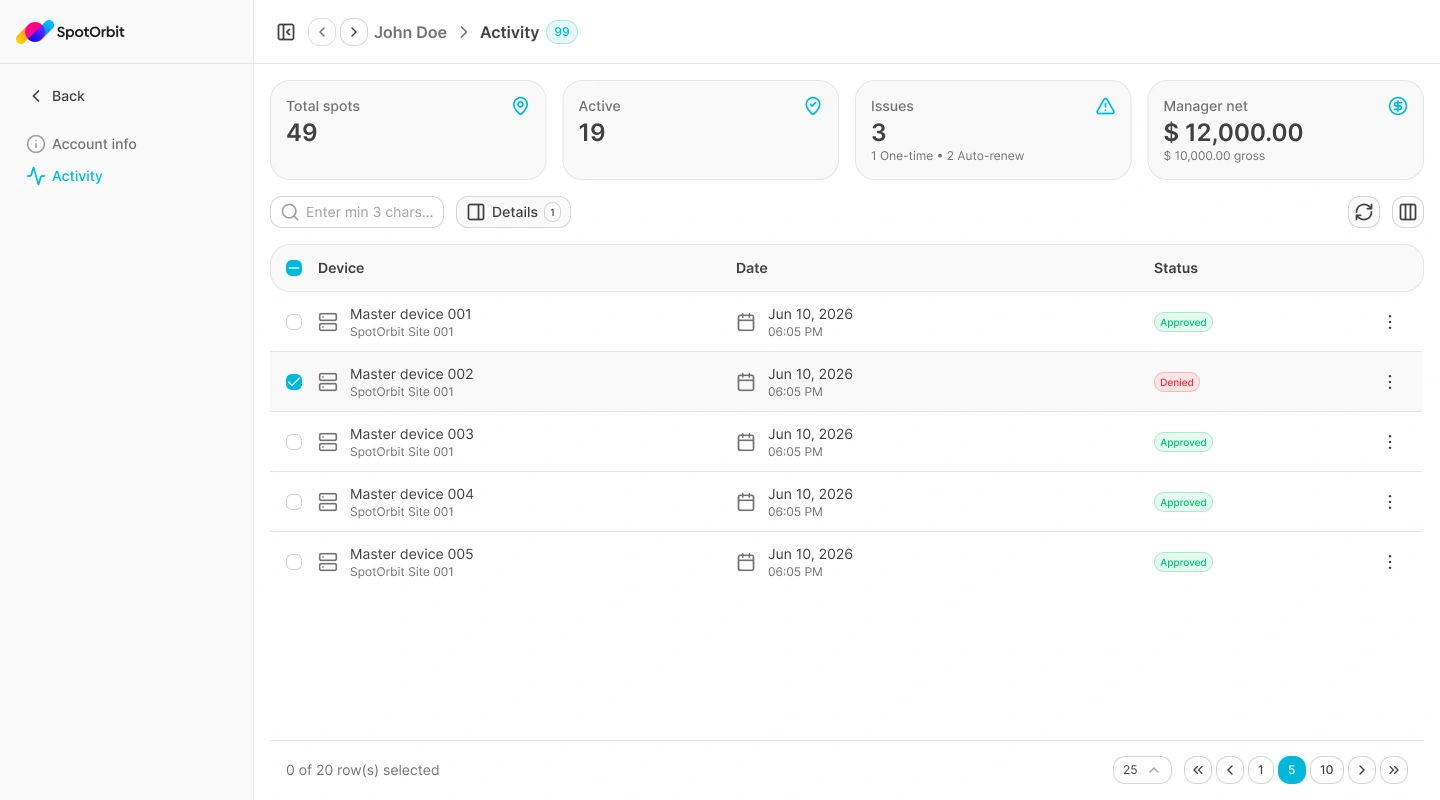This screenshot has width=1440, height=800.
Task: Sort by the Date column header
Action: coord(752,268)
